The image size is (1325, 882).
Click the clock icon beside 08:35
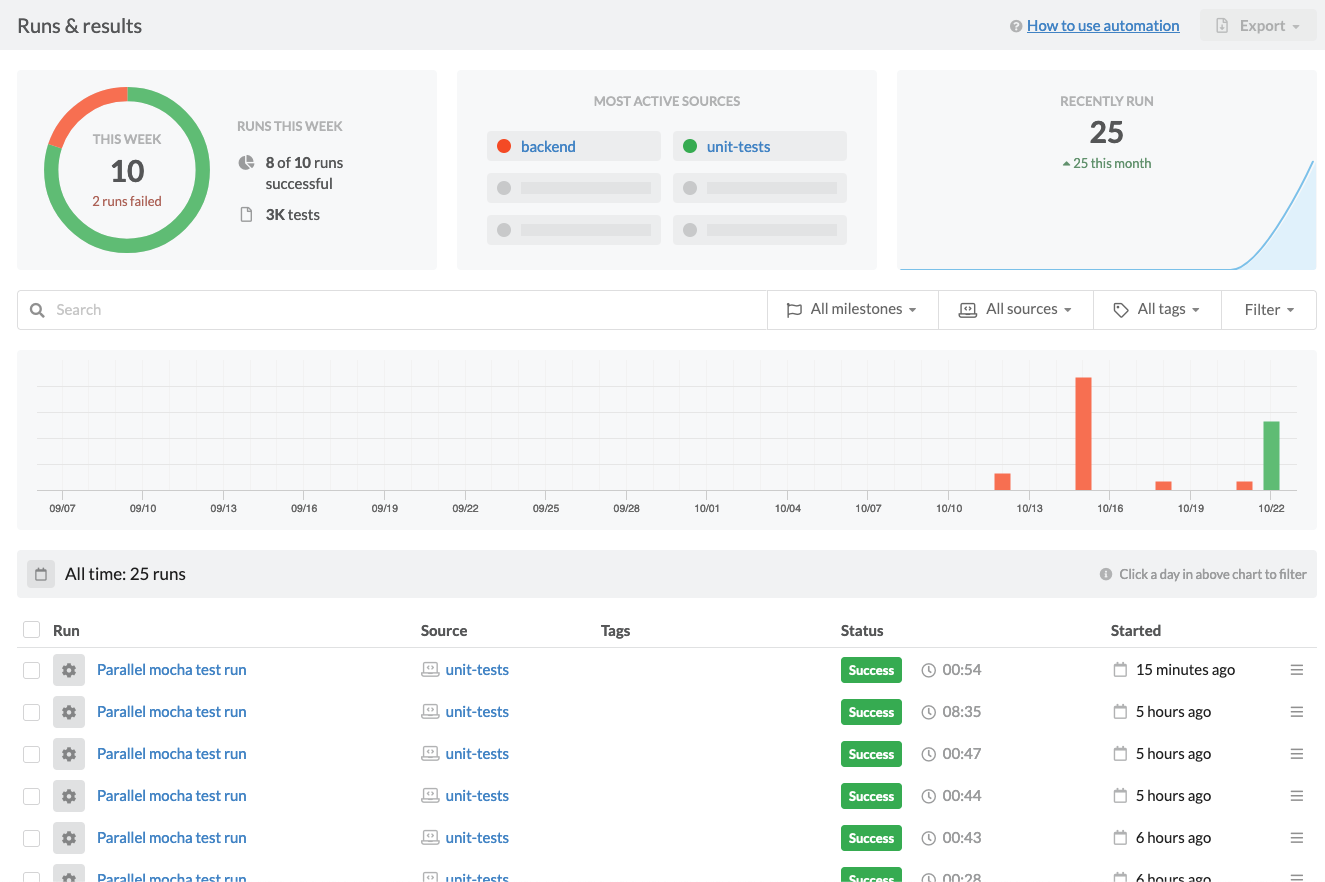(x=928, y=712)
